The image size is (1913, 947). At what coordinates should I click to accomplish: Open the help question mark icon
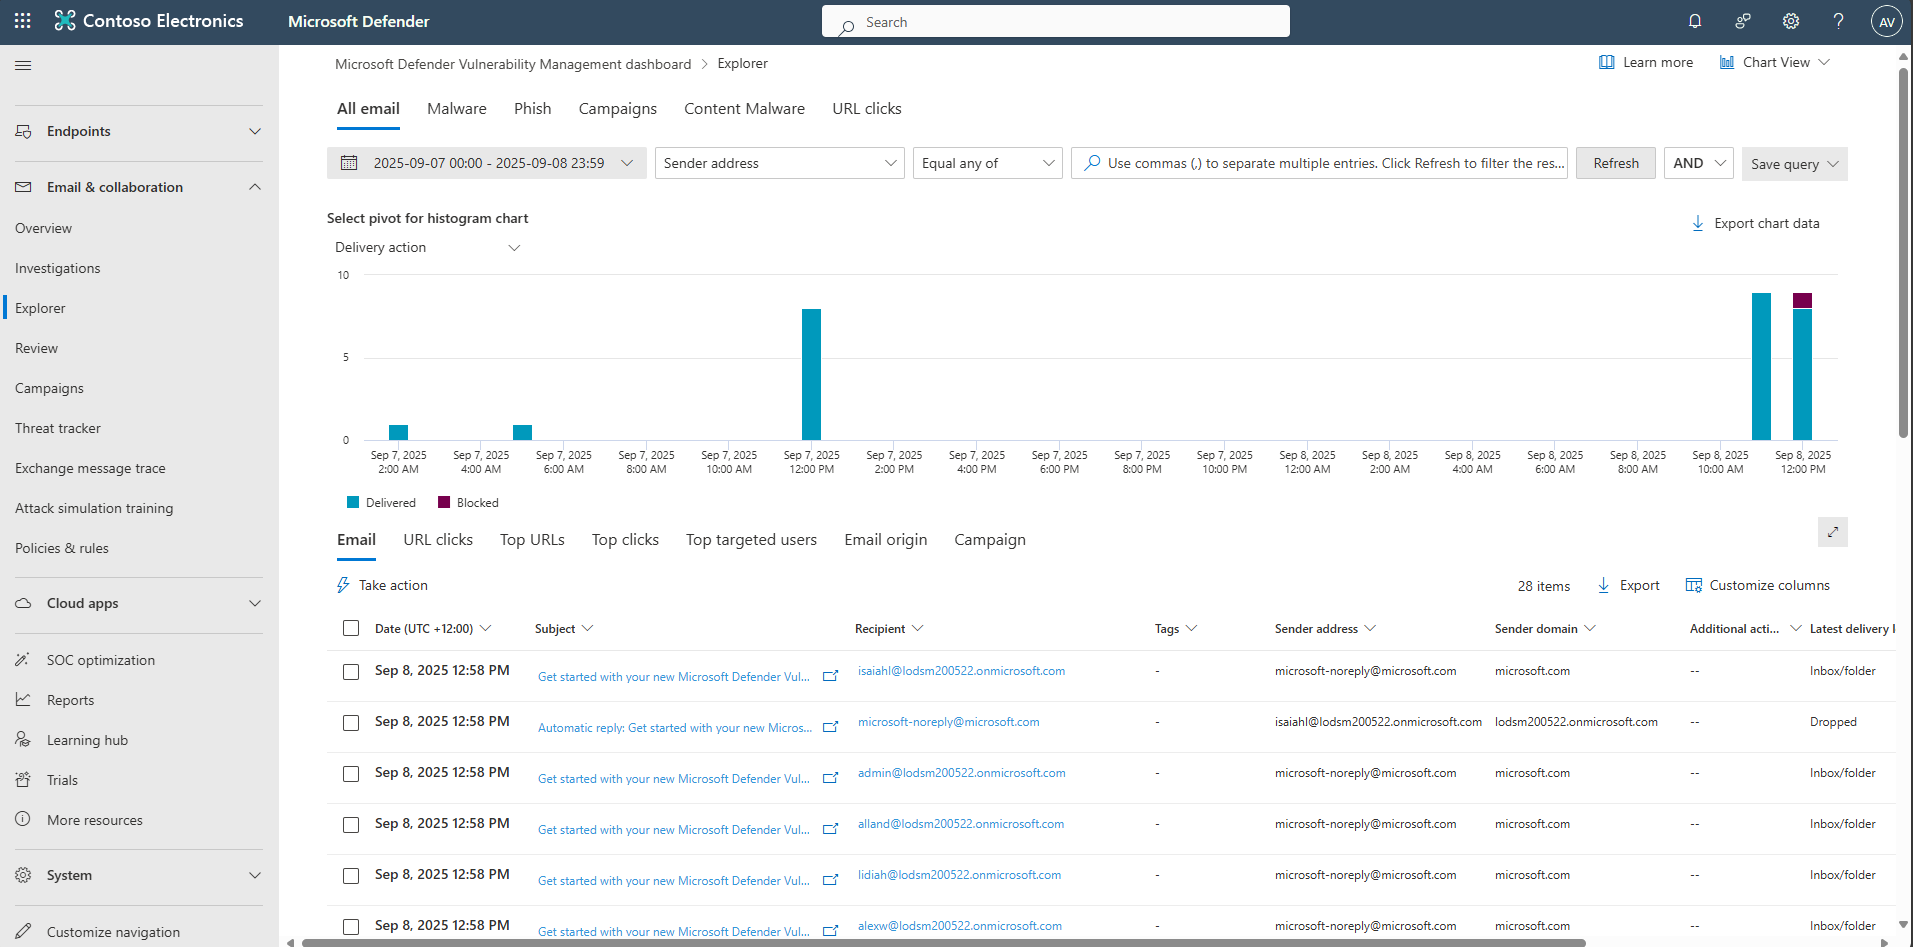pos(1838,21)
